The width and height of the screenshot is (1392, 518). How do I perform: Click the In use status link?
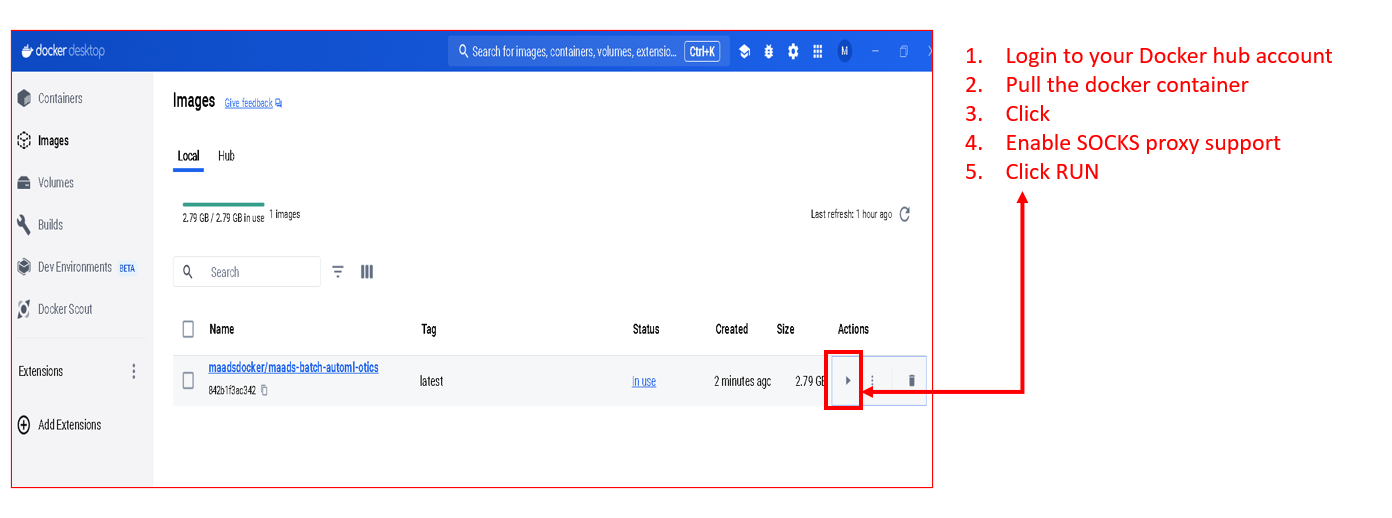(644, 382)
